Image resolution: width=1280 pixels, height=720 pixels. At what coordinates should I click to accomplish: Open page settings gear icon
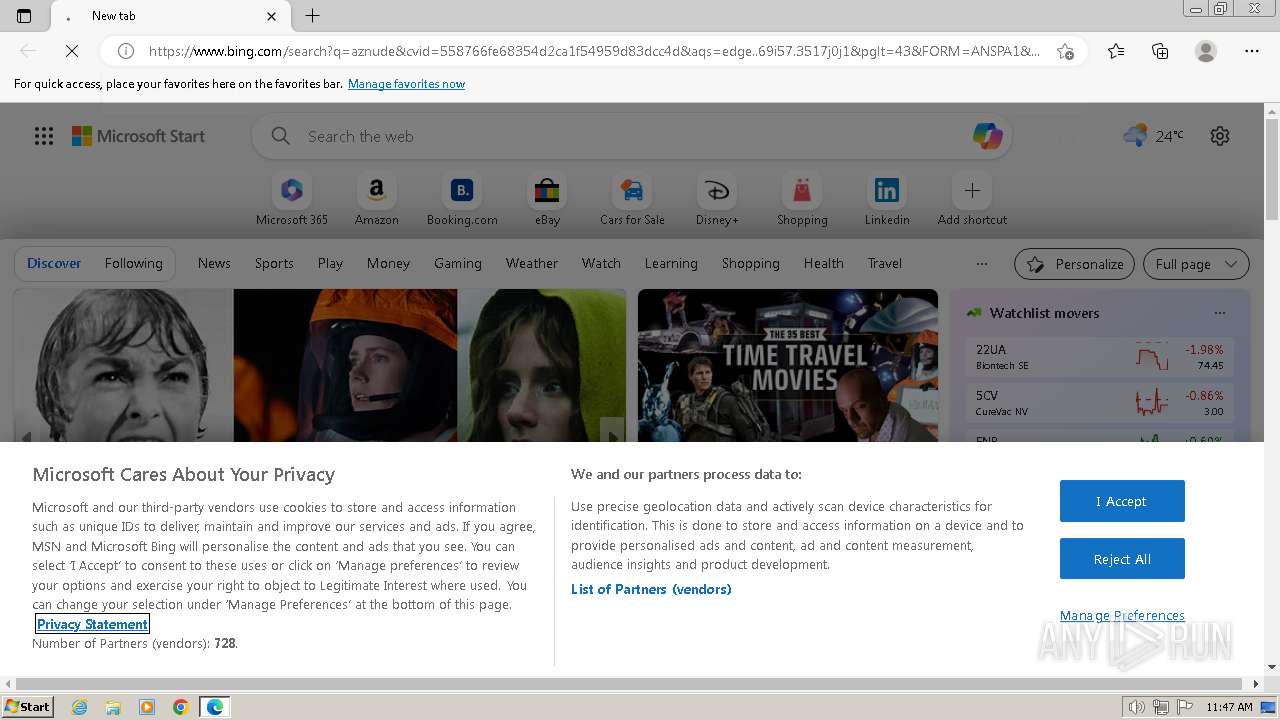(x=1220, y=136)
